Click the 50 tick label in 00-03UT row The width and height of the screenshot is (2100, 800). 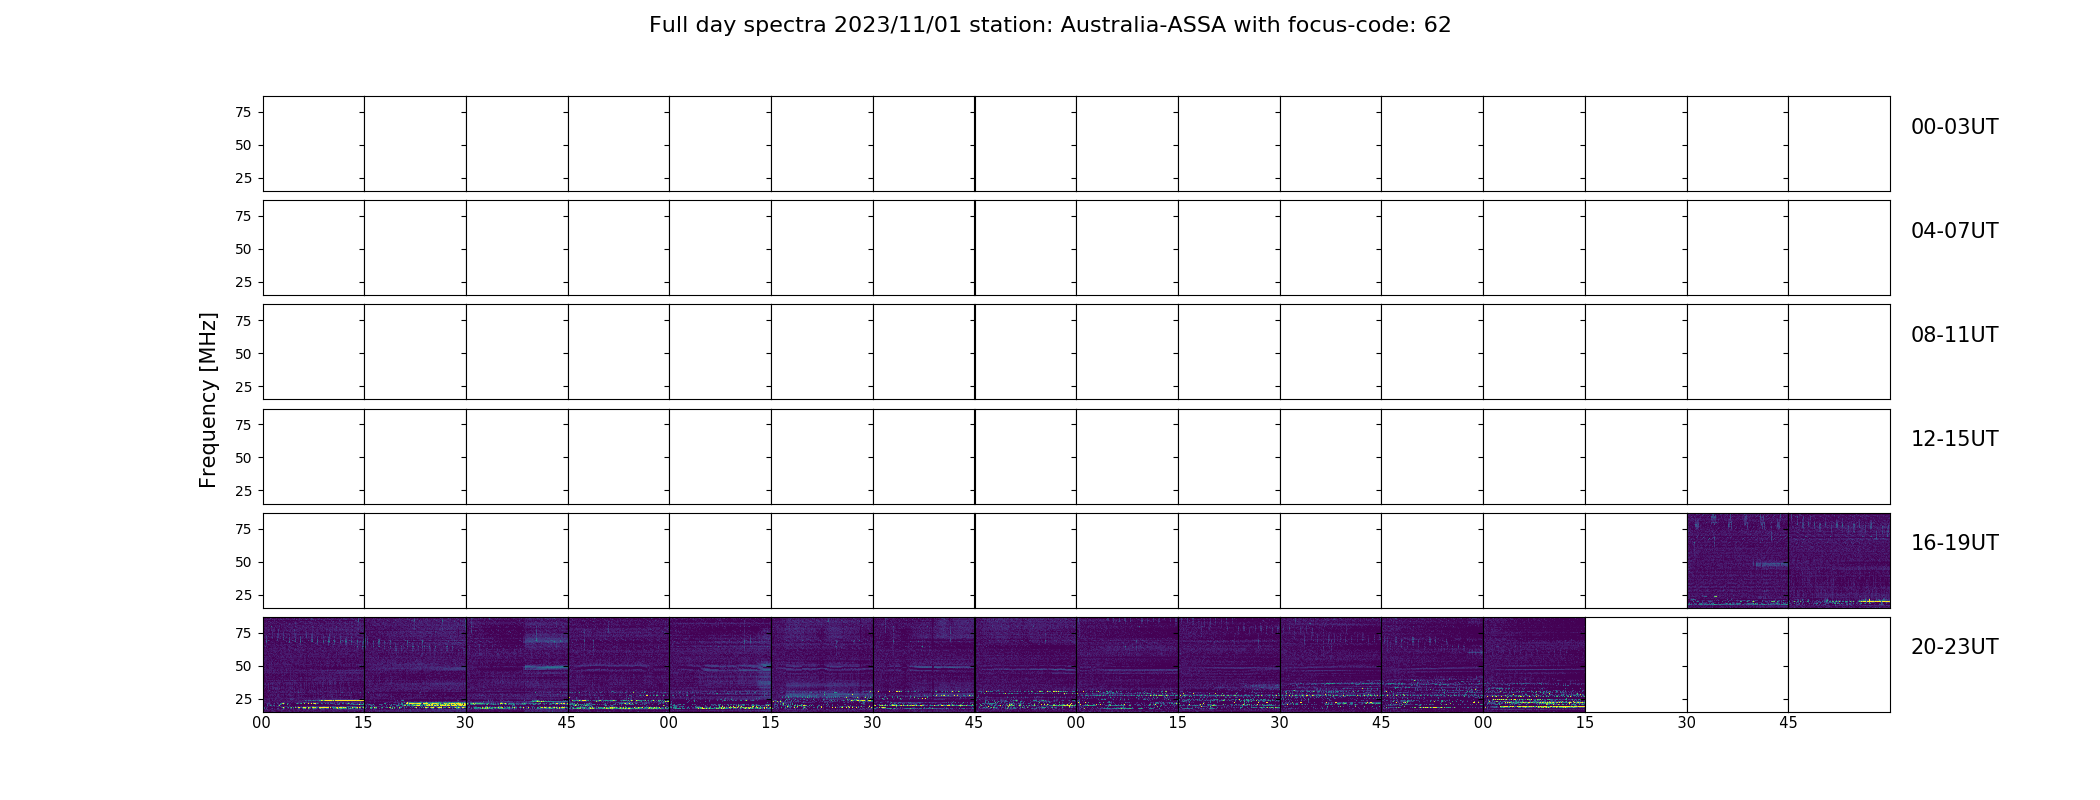243,145
